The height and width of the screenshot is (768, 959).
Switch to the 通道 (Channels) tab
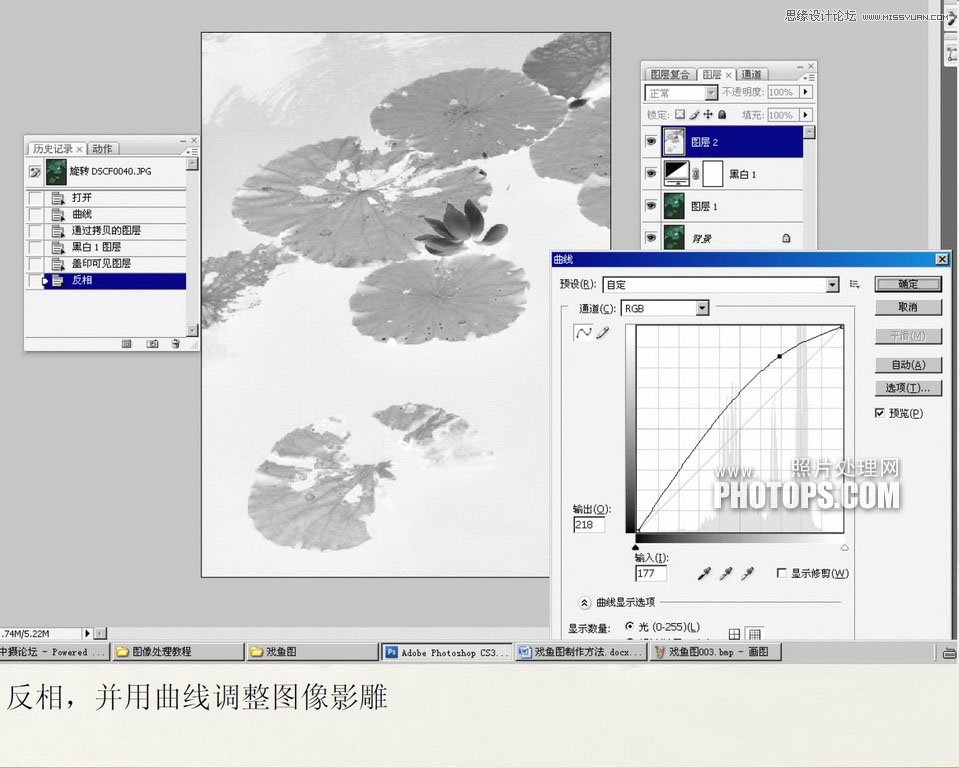pos(752,74)
